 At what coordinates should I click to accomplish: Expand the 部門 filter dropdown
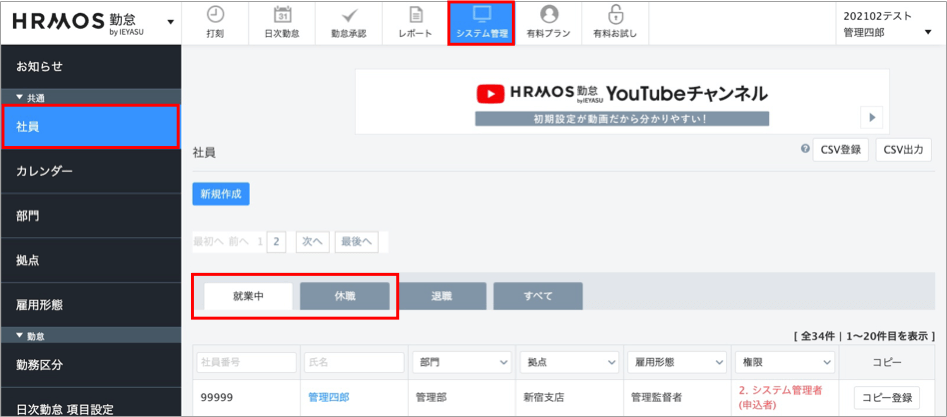pos(461,362)
